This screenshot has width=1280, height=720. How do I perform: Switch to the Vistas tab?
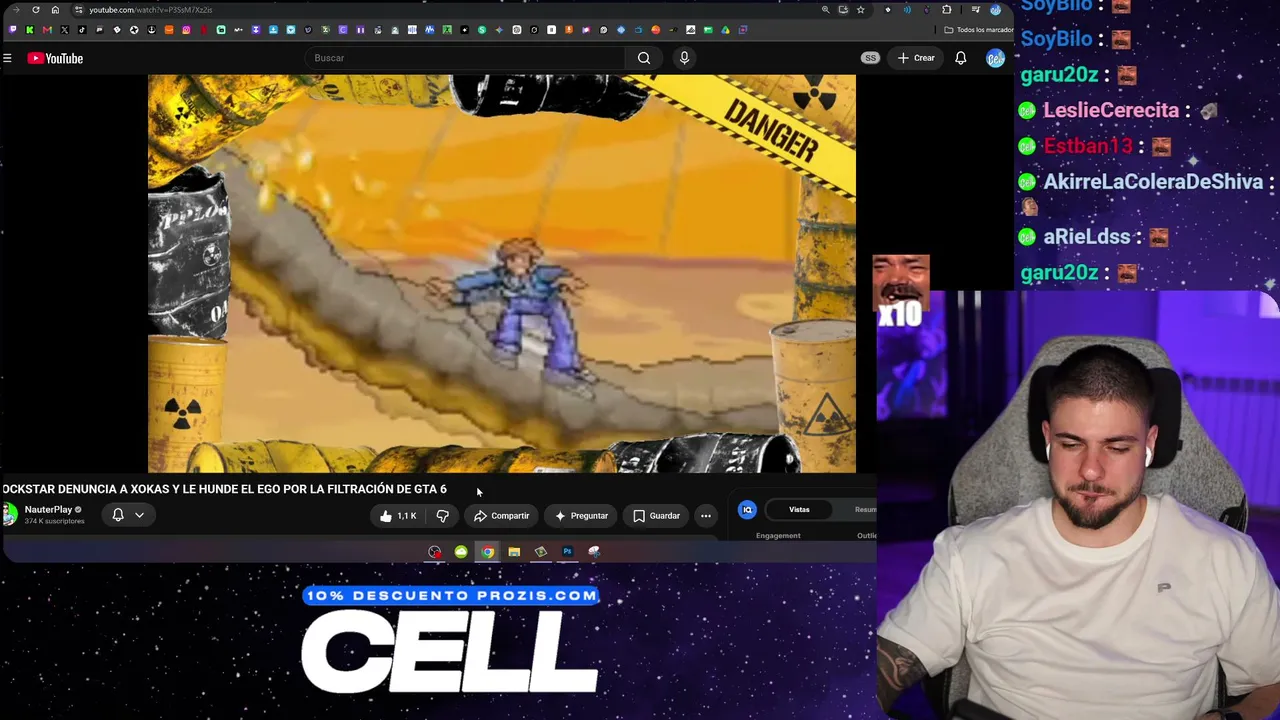coord(799,510)
